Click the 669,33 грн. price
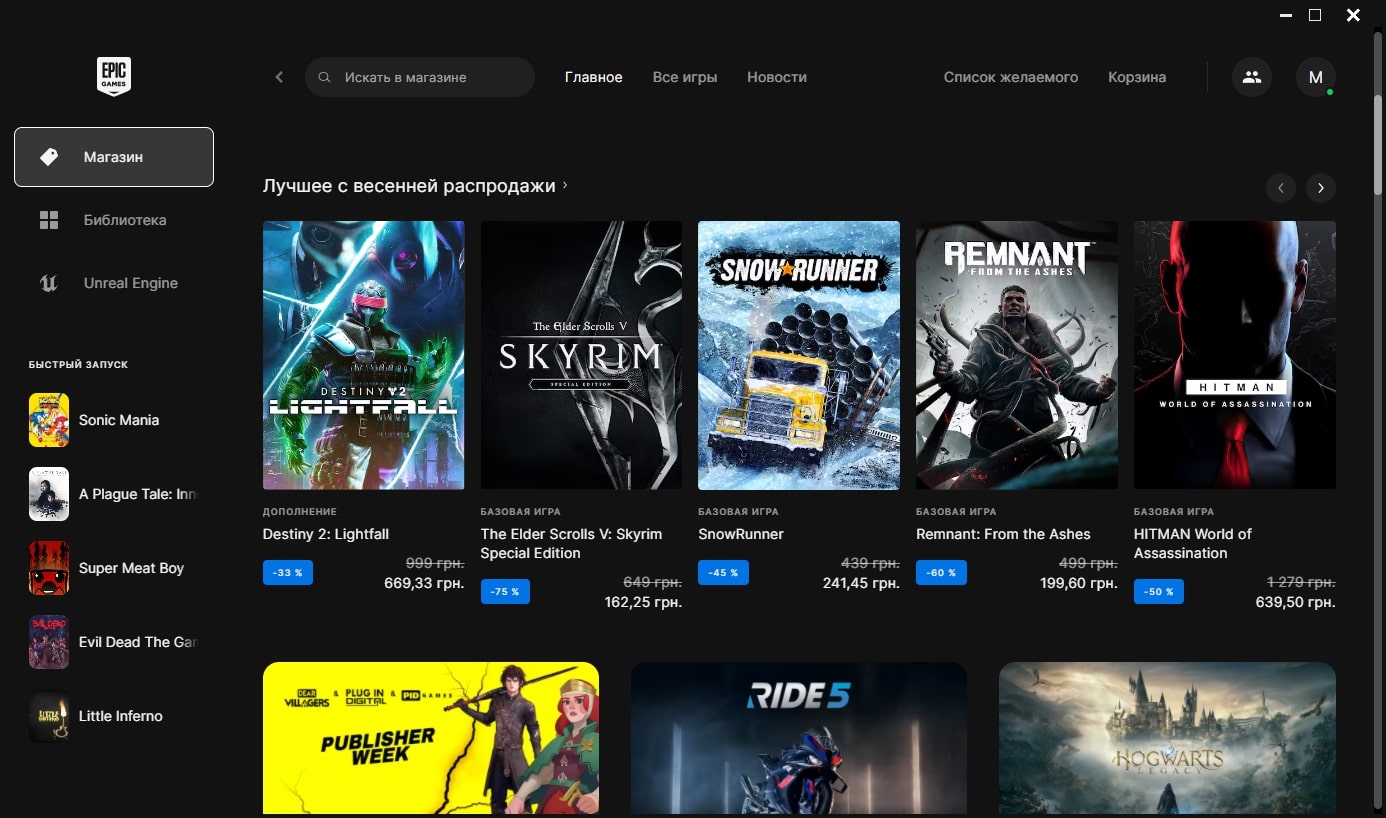 pyautogui.click(x=424, y=583)
